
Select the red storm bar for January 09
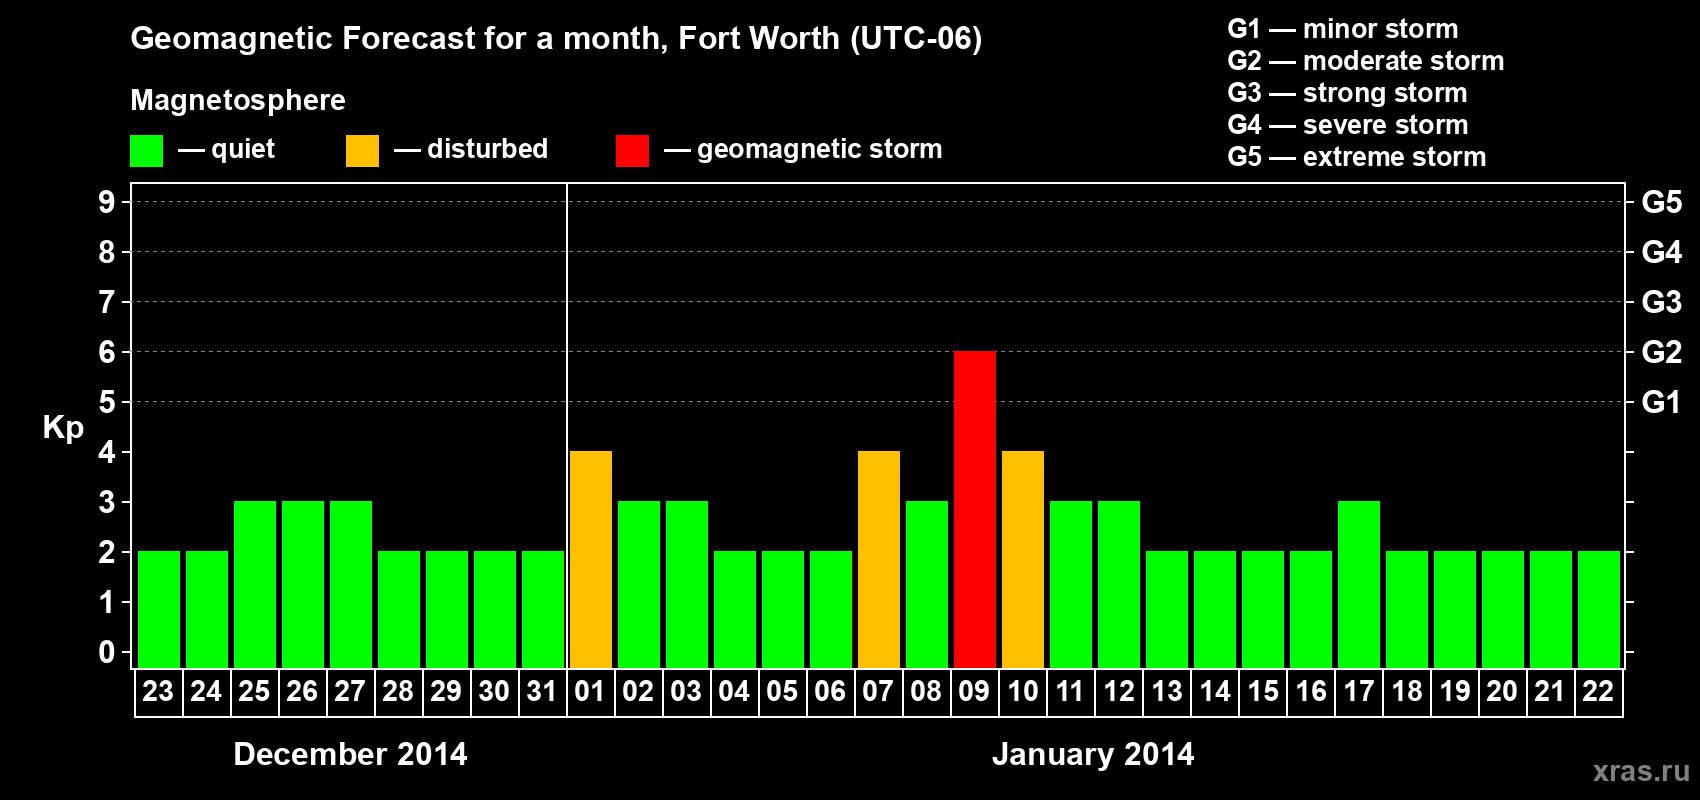point(975,509)
